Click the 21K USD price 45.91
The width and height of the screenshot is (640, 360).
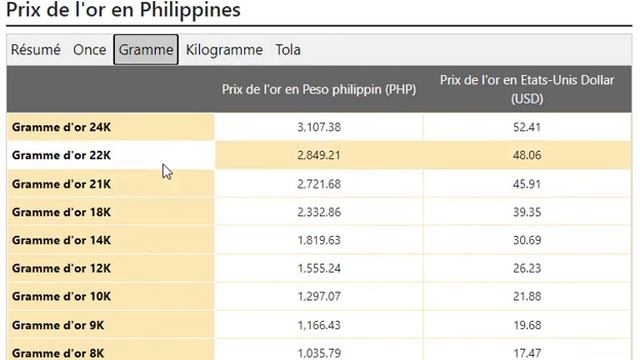pos(527,184)
